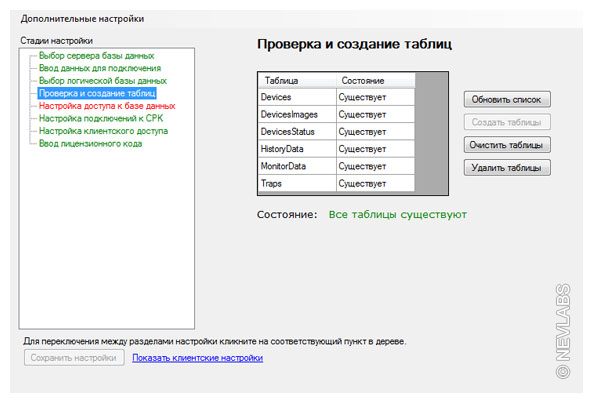The width and height of the screenshot is (593, 403).
Task: Select the DevicesImages row
Action: [x=337, y=115]
